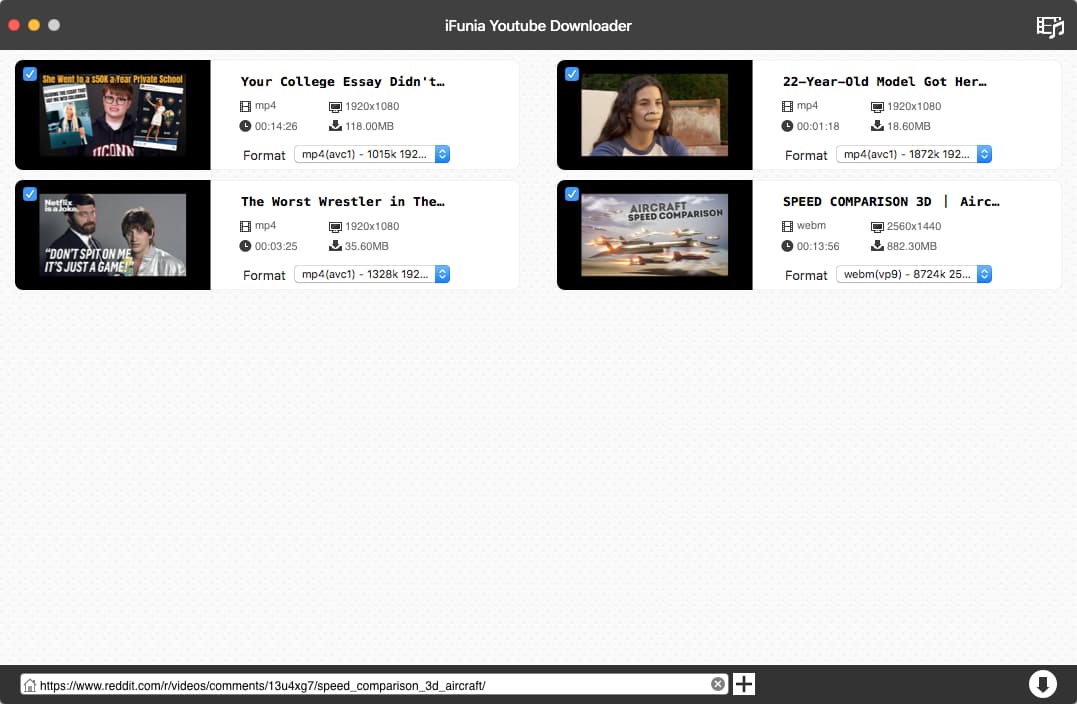The image size is (1077, 704).
Task: Deselect the SPEED COMPARISON 3D video checkbox
Action: click(572, 194)
